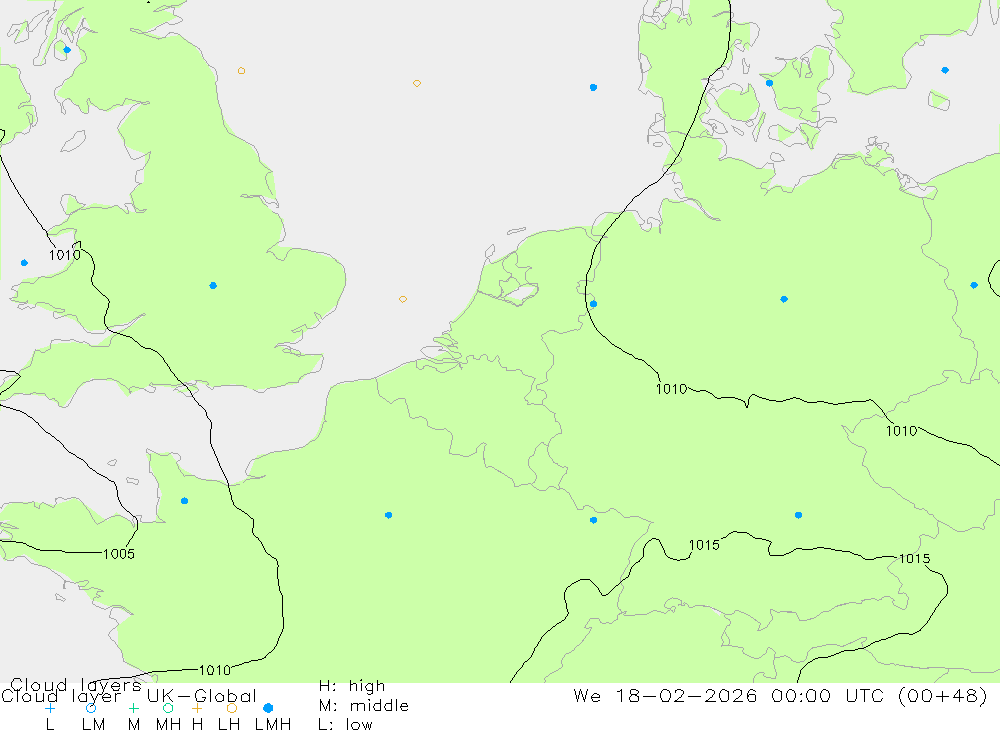1000x733 pixels.
Task: Click the green MH circle legend symbol
Action: (168, 708)
